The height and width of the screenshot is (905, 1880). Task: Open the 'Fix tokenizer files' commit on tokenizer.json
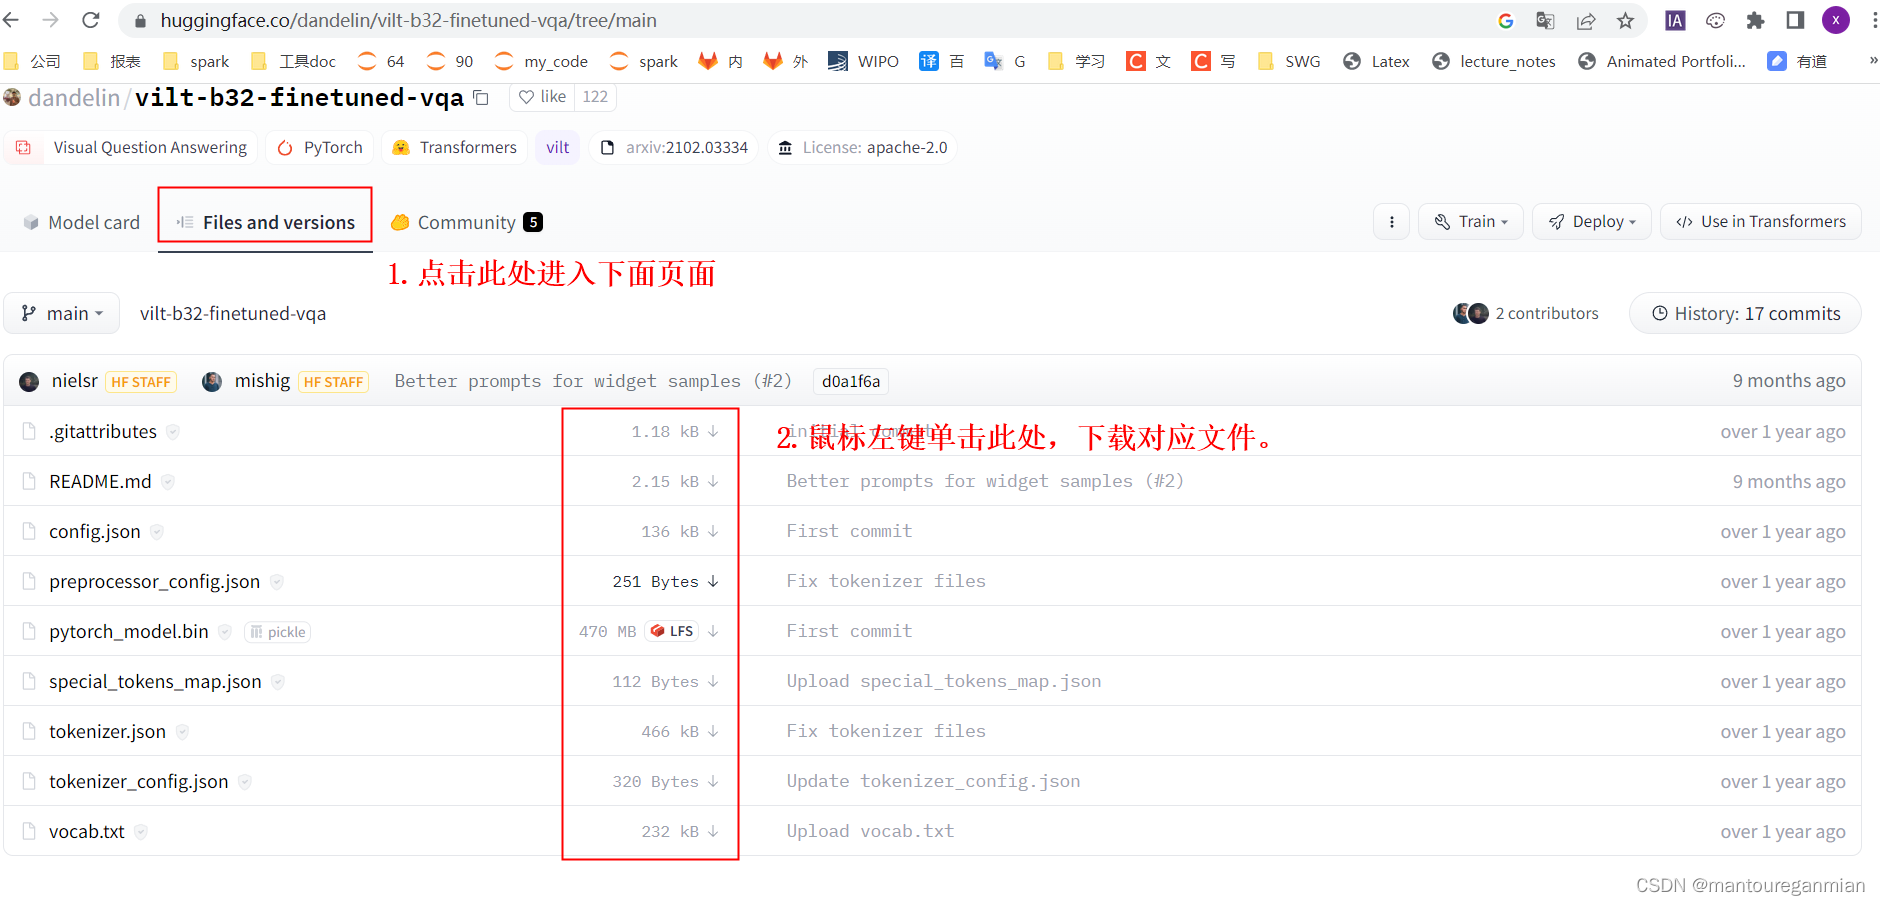885,731
